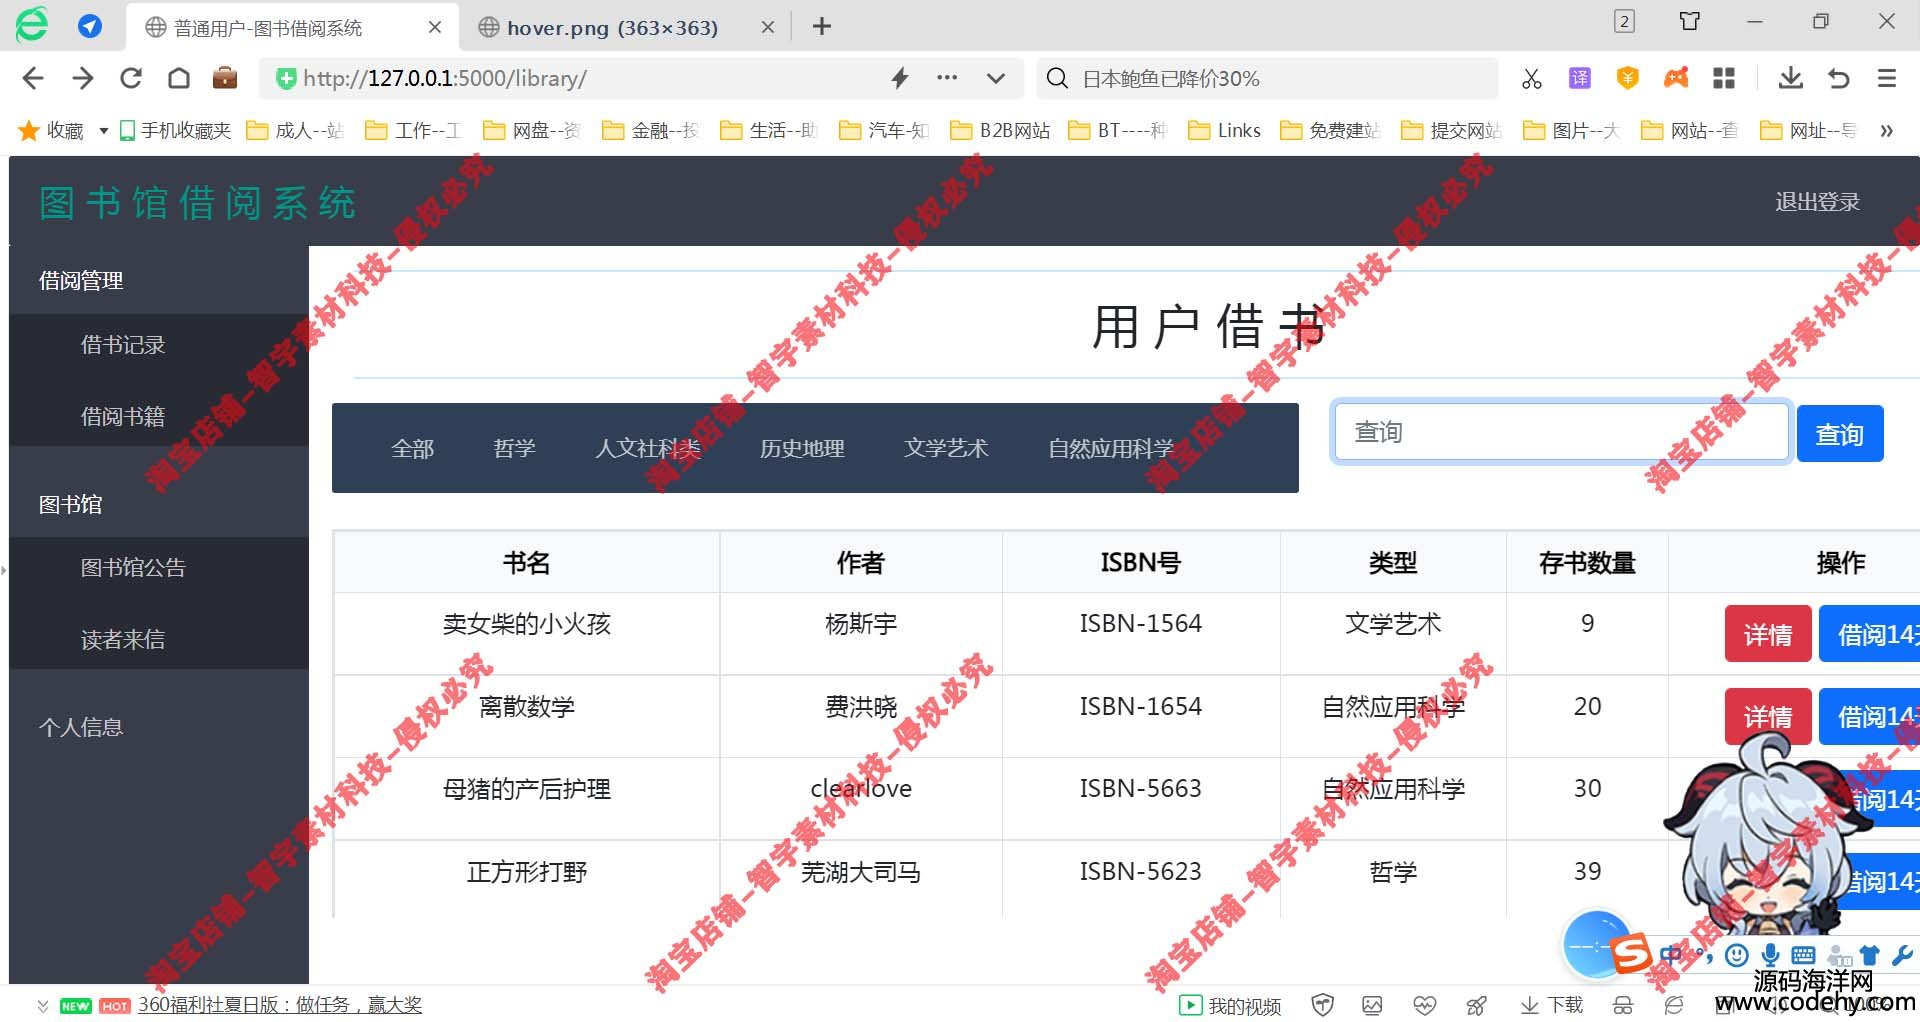Open new tab with plus button
1920x1022 pixels.
coord(821,27)
